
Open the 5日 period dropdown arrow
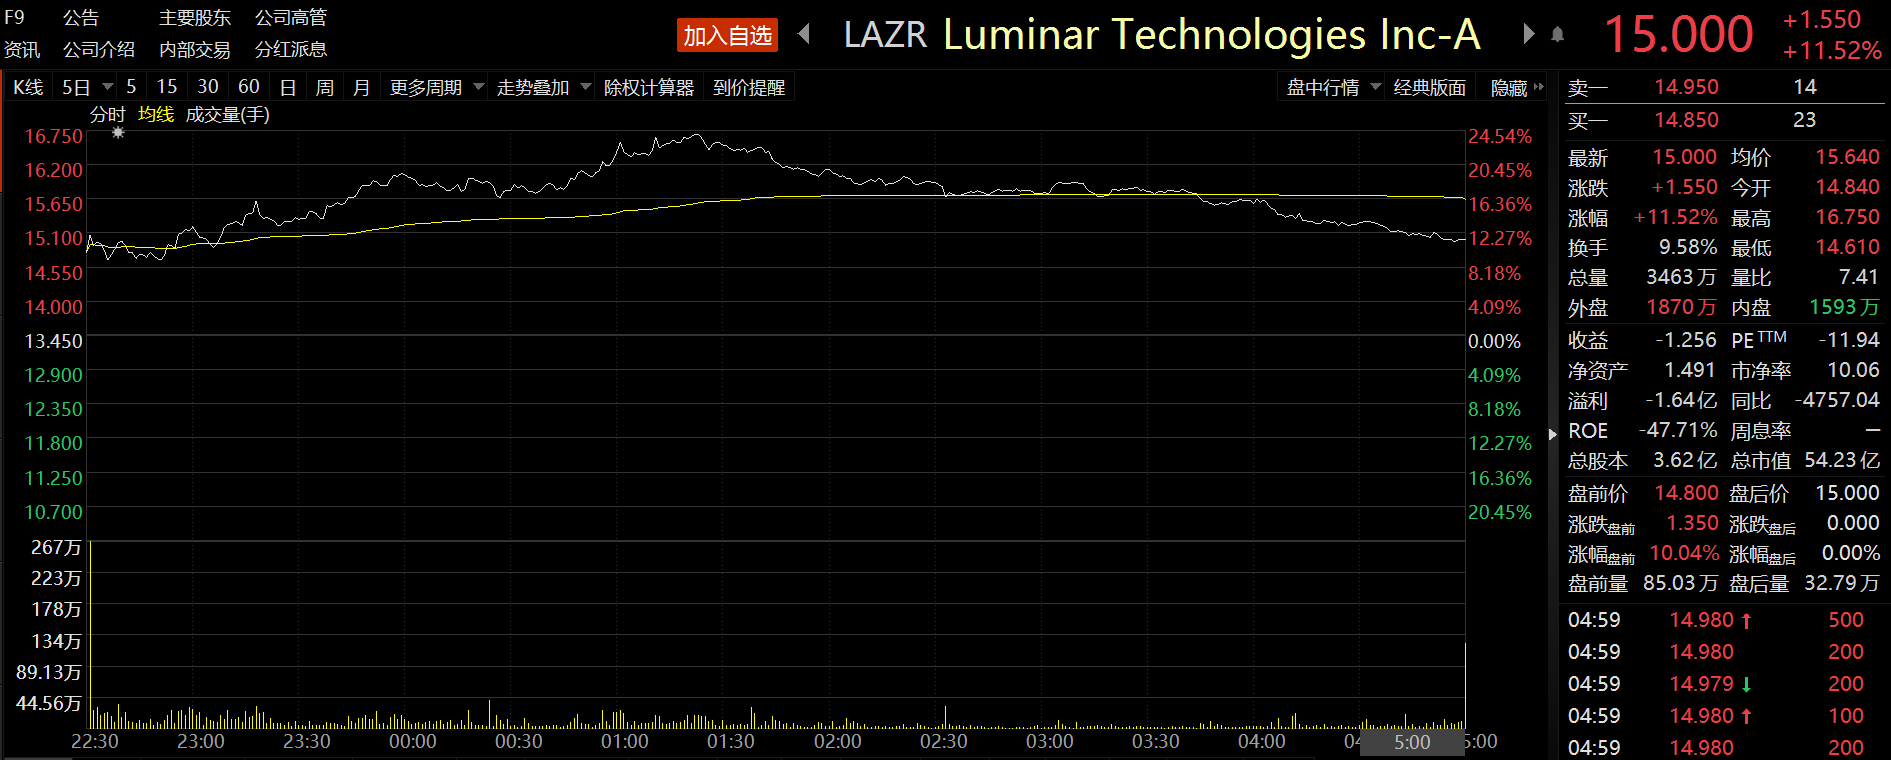[107, 87]
